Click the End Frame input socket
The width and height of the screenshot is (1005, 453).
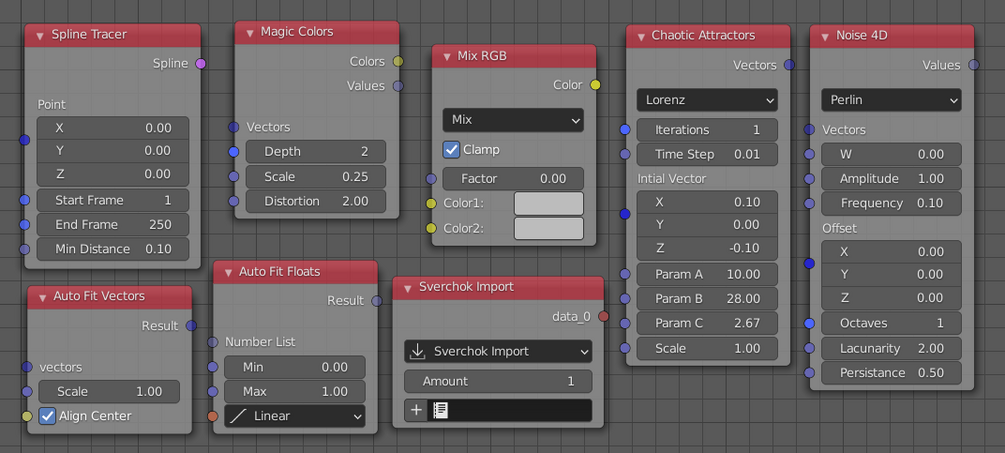click(x=24, y=224)
